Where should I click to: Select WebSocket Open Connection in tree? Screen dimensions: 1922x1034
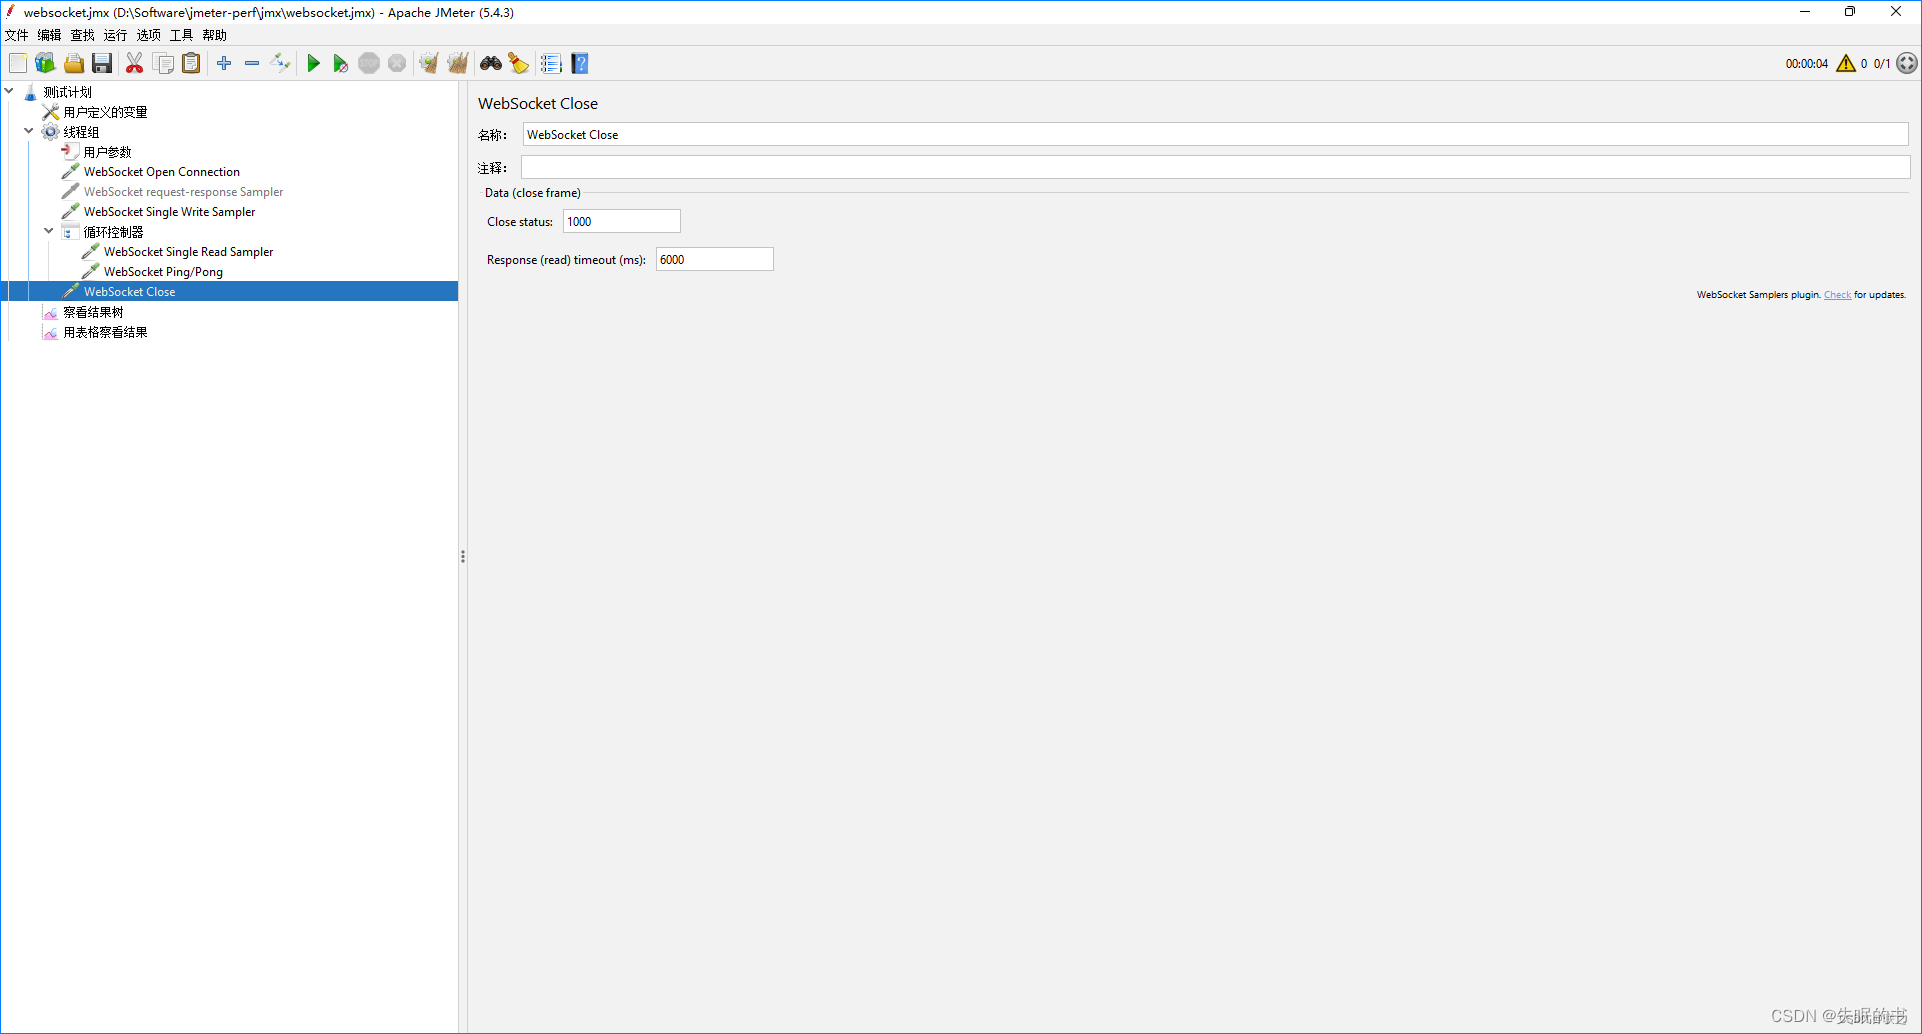click(x=161, y=172)
